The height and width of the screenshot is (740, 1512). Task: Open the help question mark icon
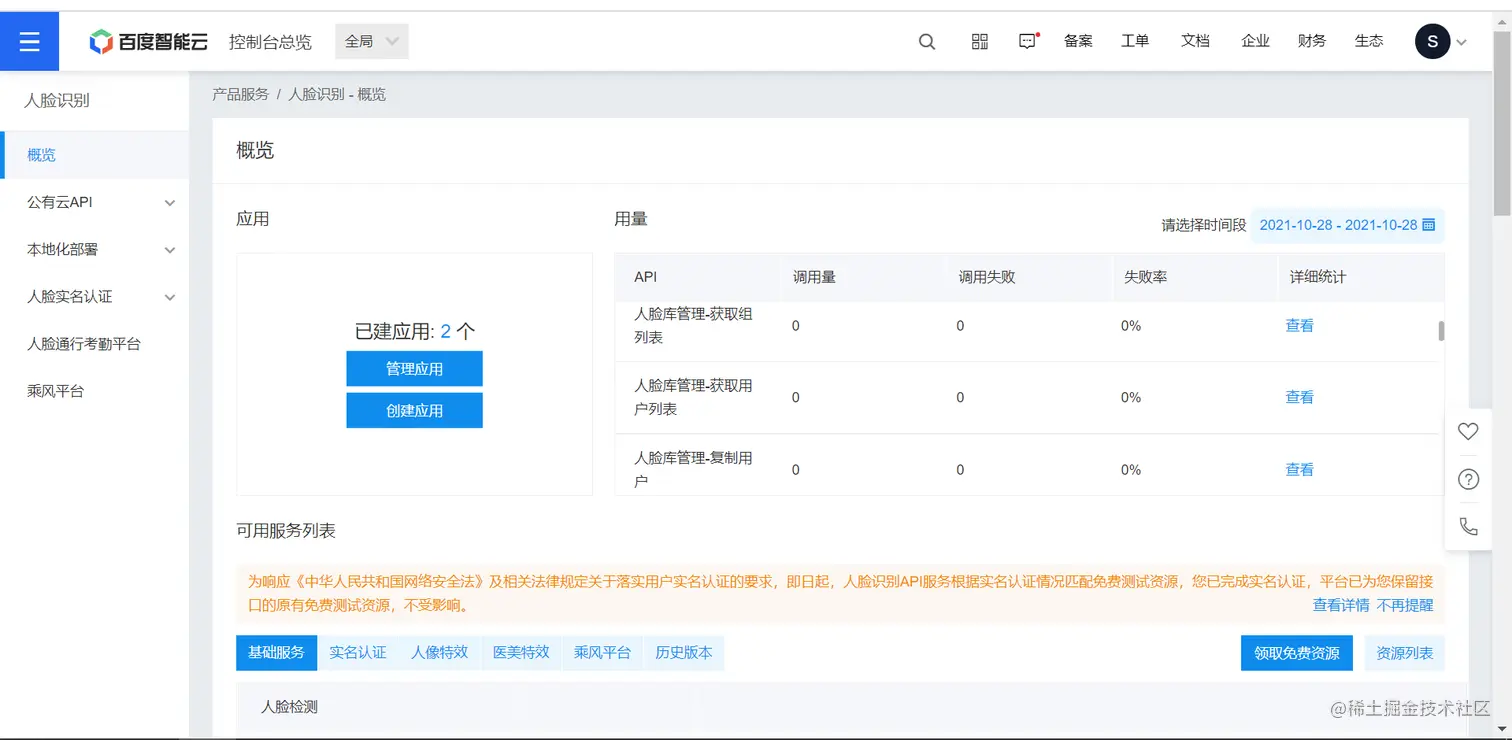pos(1468,479)
